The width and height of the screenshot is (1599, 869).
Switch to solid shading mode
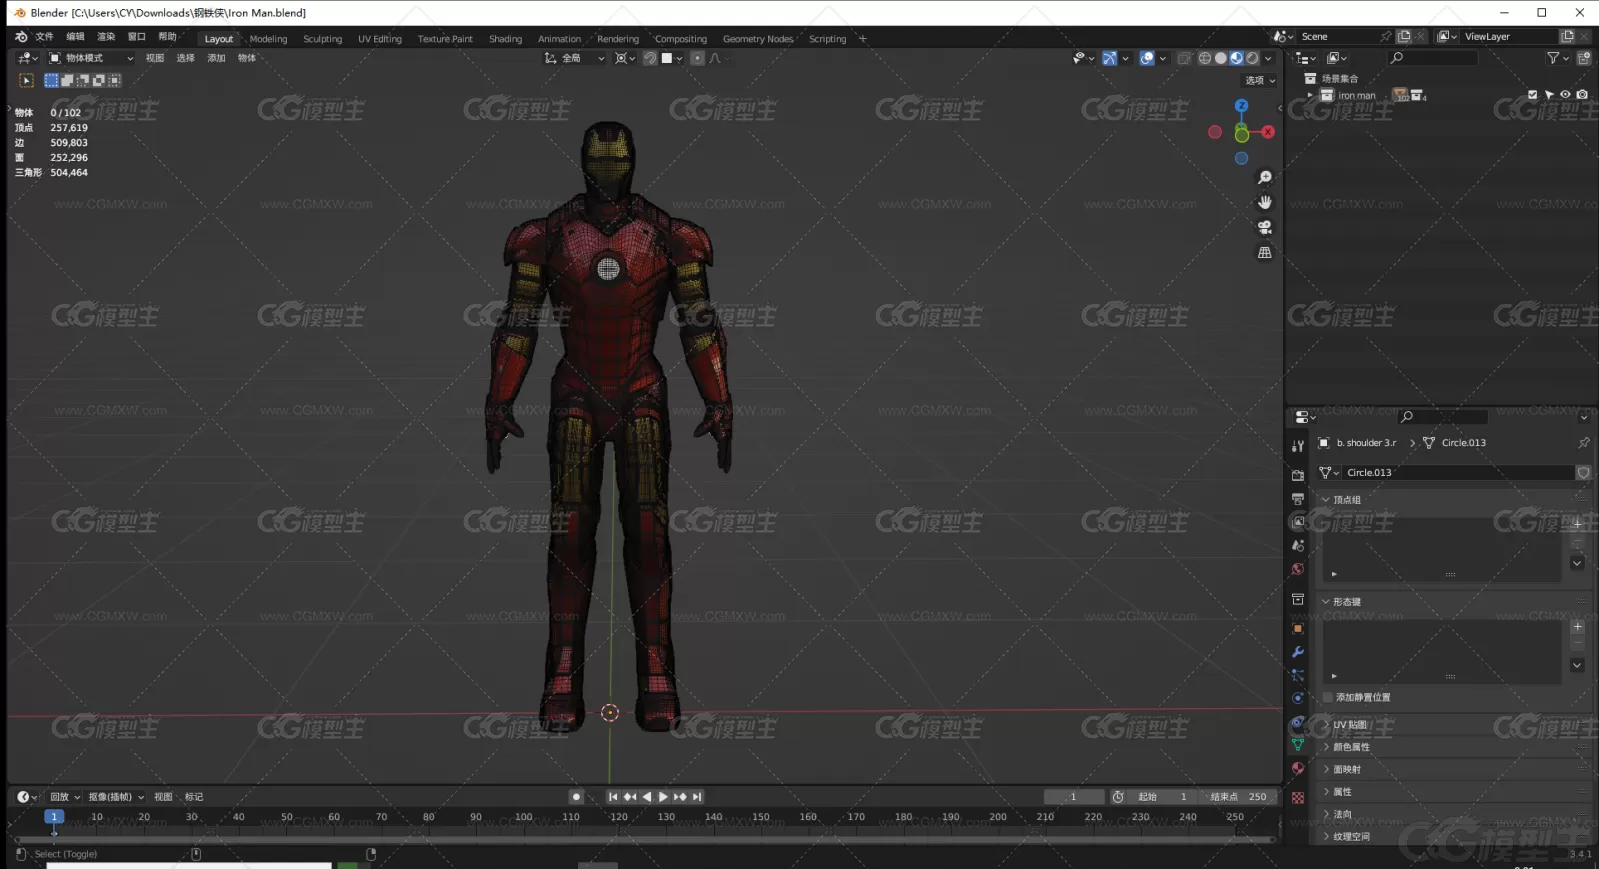pyautogui.click(x=1221, y=58)
